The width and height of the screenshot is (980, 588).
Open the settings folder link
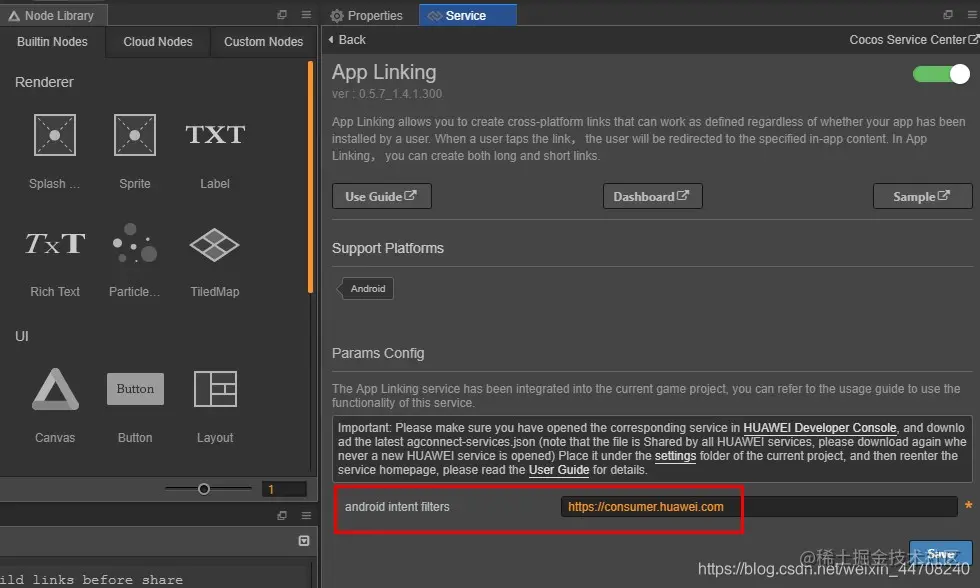pos(675,456)
